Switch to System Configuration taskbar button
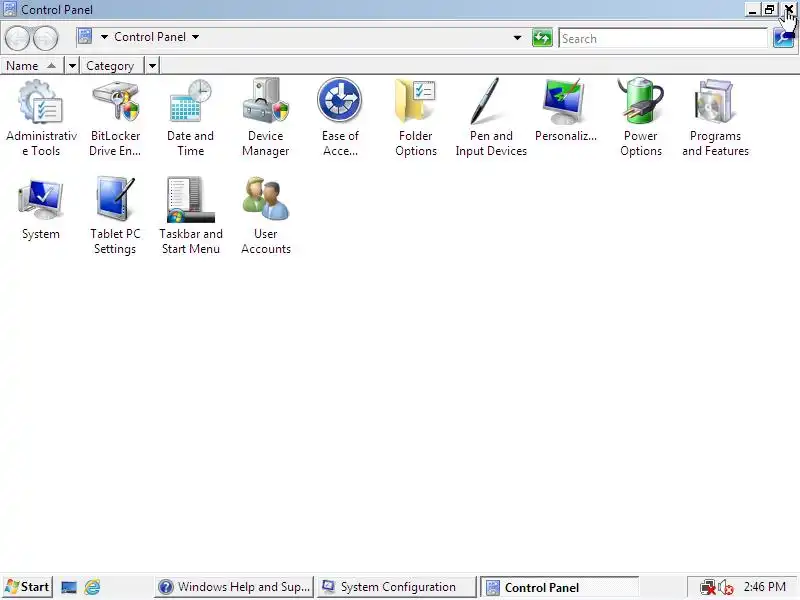The width and height of the screenshot is (800, 600). pyautogui.click(x=395, y=587)
